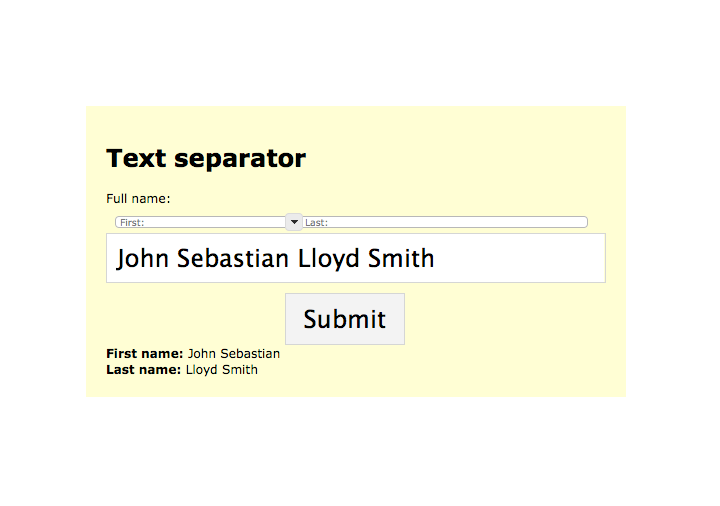720x506 pixels.
Task: Focus the Full name text input
Action: (356, 258)
